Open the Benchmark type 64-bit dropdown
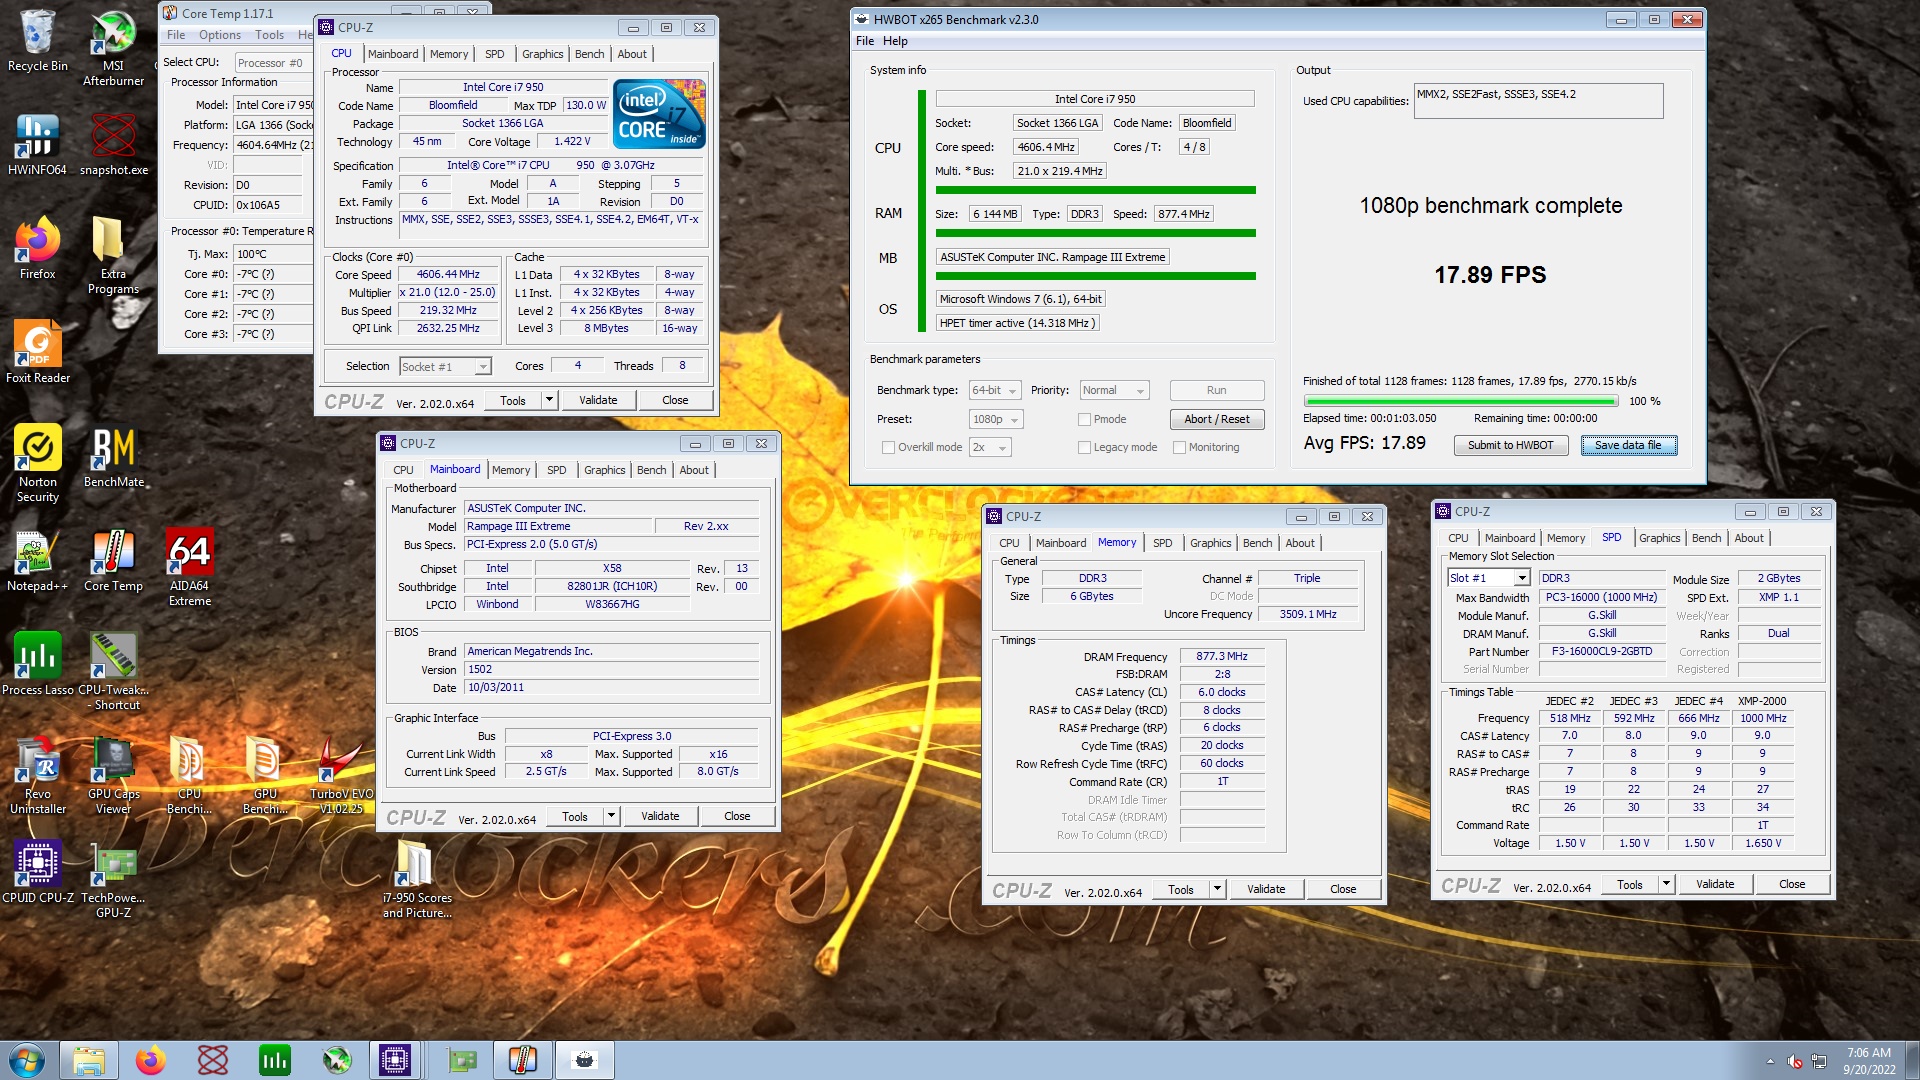This screenshot has width=1920, height=1080. tap(994, 390)
